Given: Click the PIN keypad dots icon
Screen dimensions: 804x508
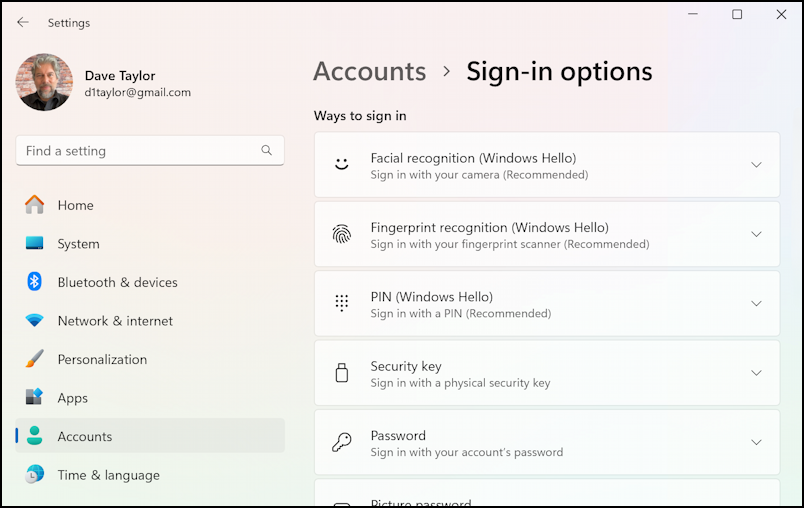Looking at the screenshot, I should click(341, 303).
